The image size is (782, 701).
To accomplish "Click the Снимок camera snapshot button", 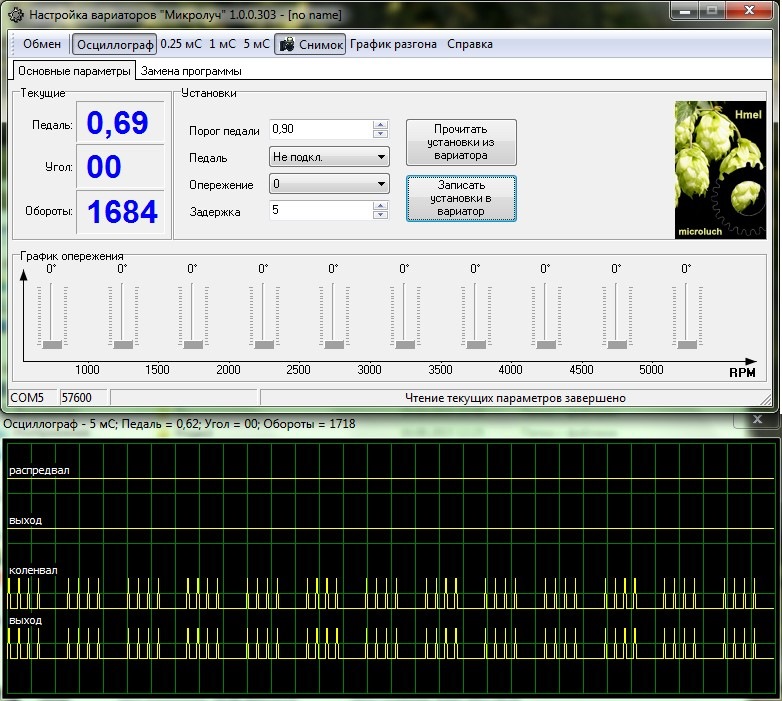I will pos(310,44).
